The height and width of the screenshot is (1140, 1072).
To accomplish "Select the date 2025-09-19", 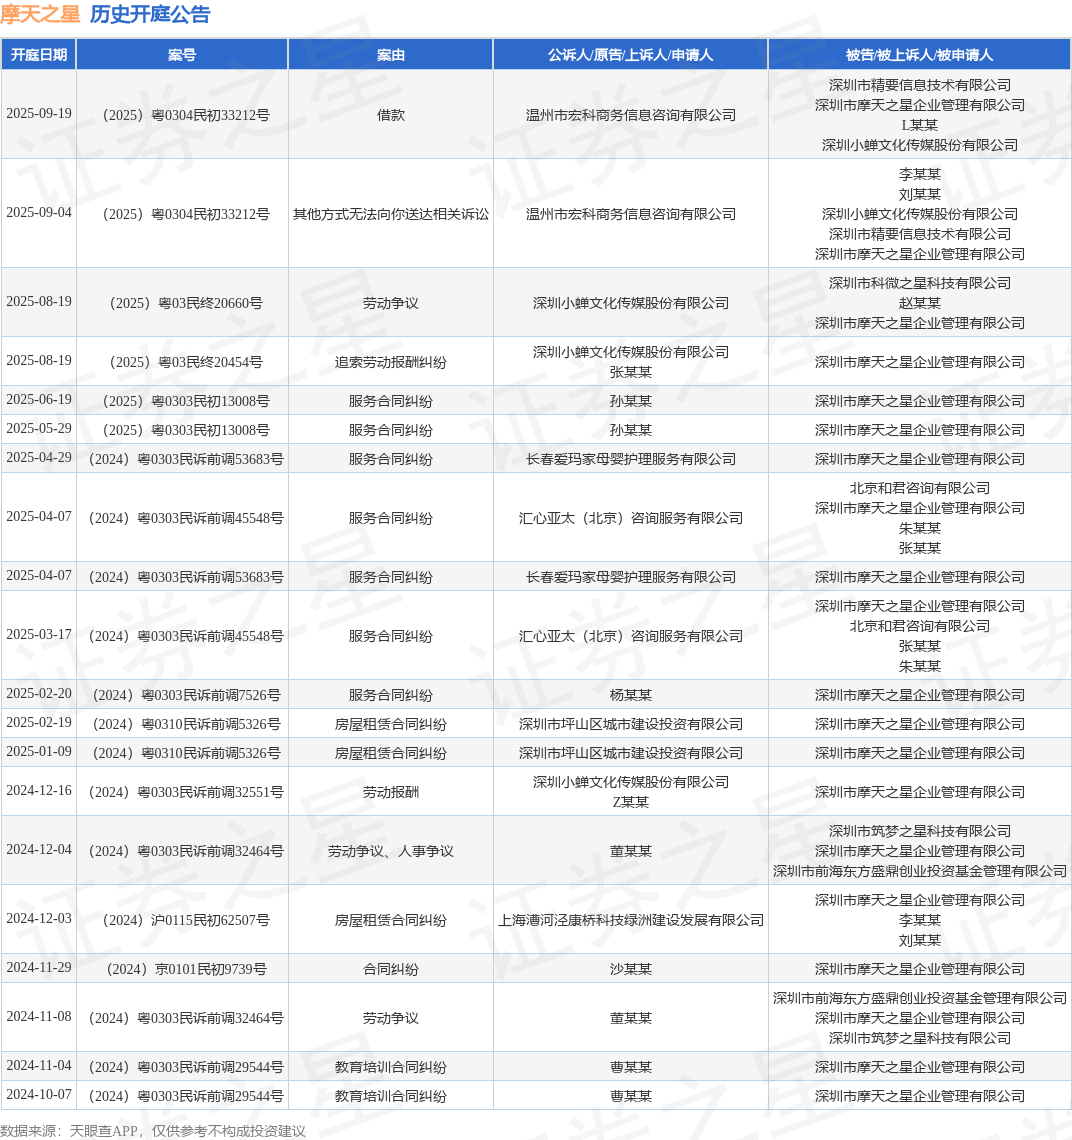I will point(39,113).
